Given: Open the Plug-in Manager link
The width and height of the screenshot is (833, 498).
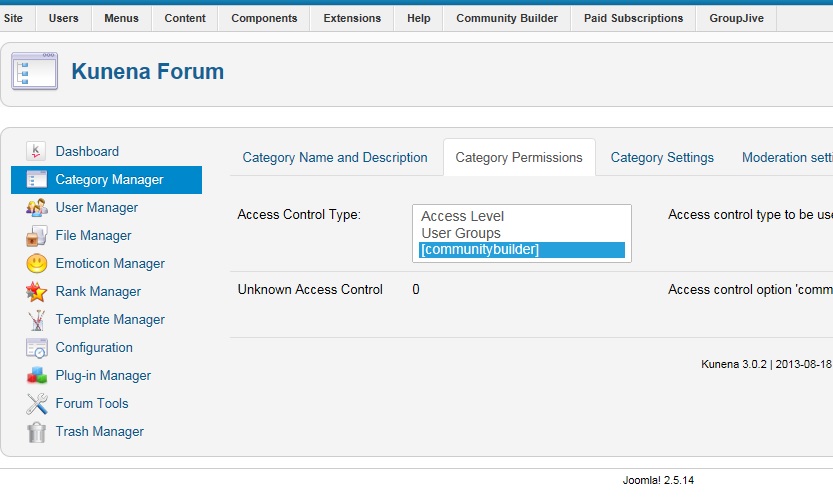Looking at the screenshot, I should (103, 376).
